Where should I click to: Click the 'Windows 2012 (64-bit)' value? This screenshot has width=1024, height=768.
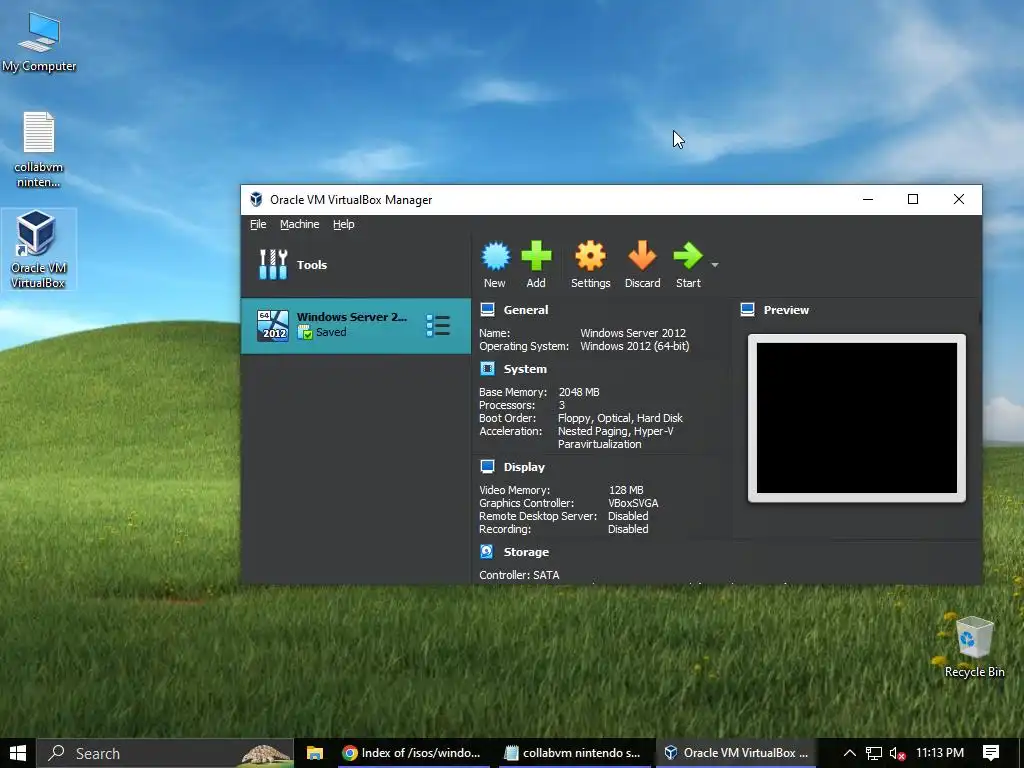tap(634, 346)
